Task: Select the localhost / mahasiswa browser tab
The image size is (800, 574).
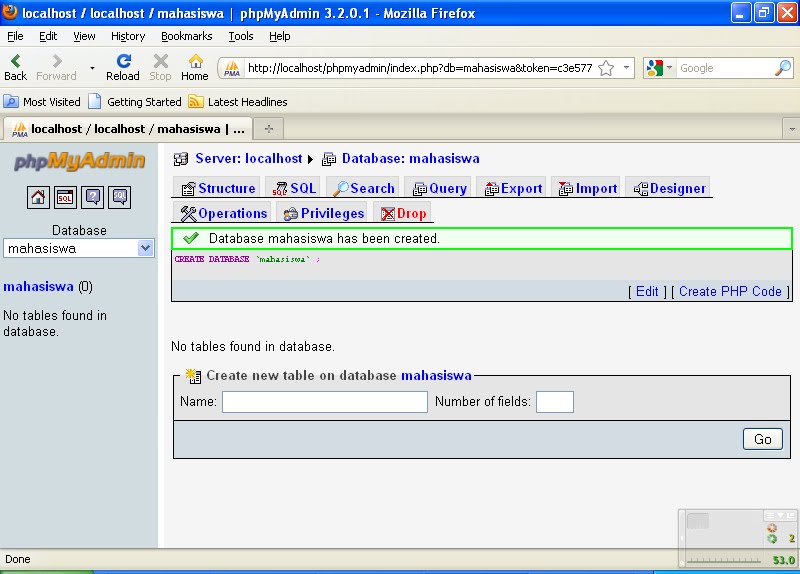Action: 128,129
